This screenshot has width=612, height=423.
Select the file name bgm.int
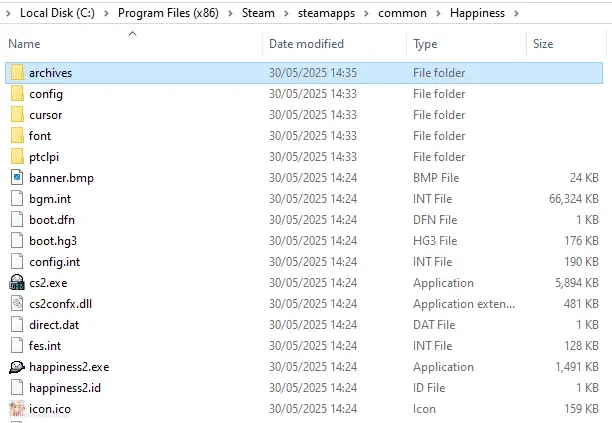point(50,199)
